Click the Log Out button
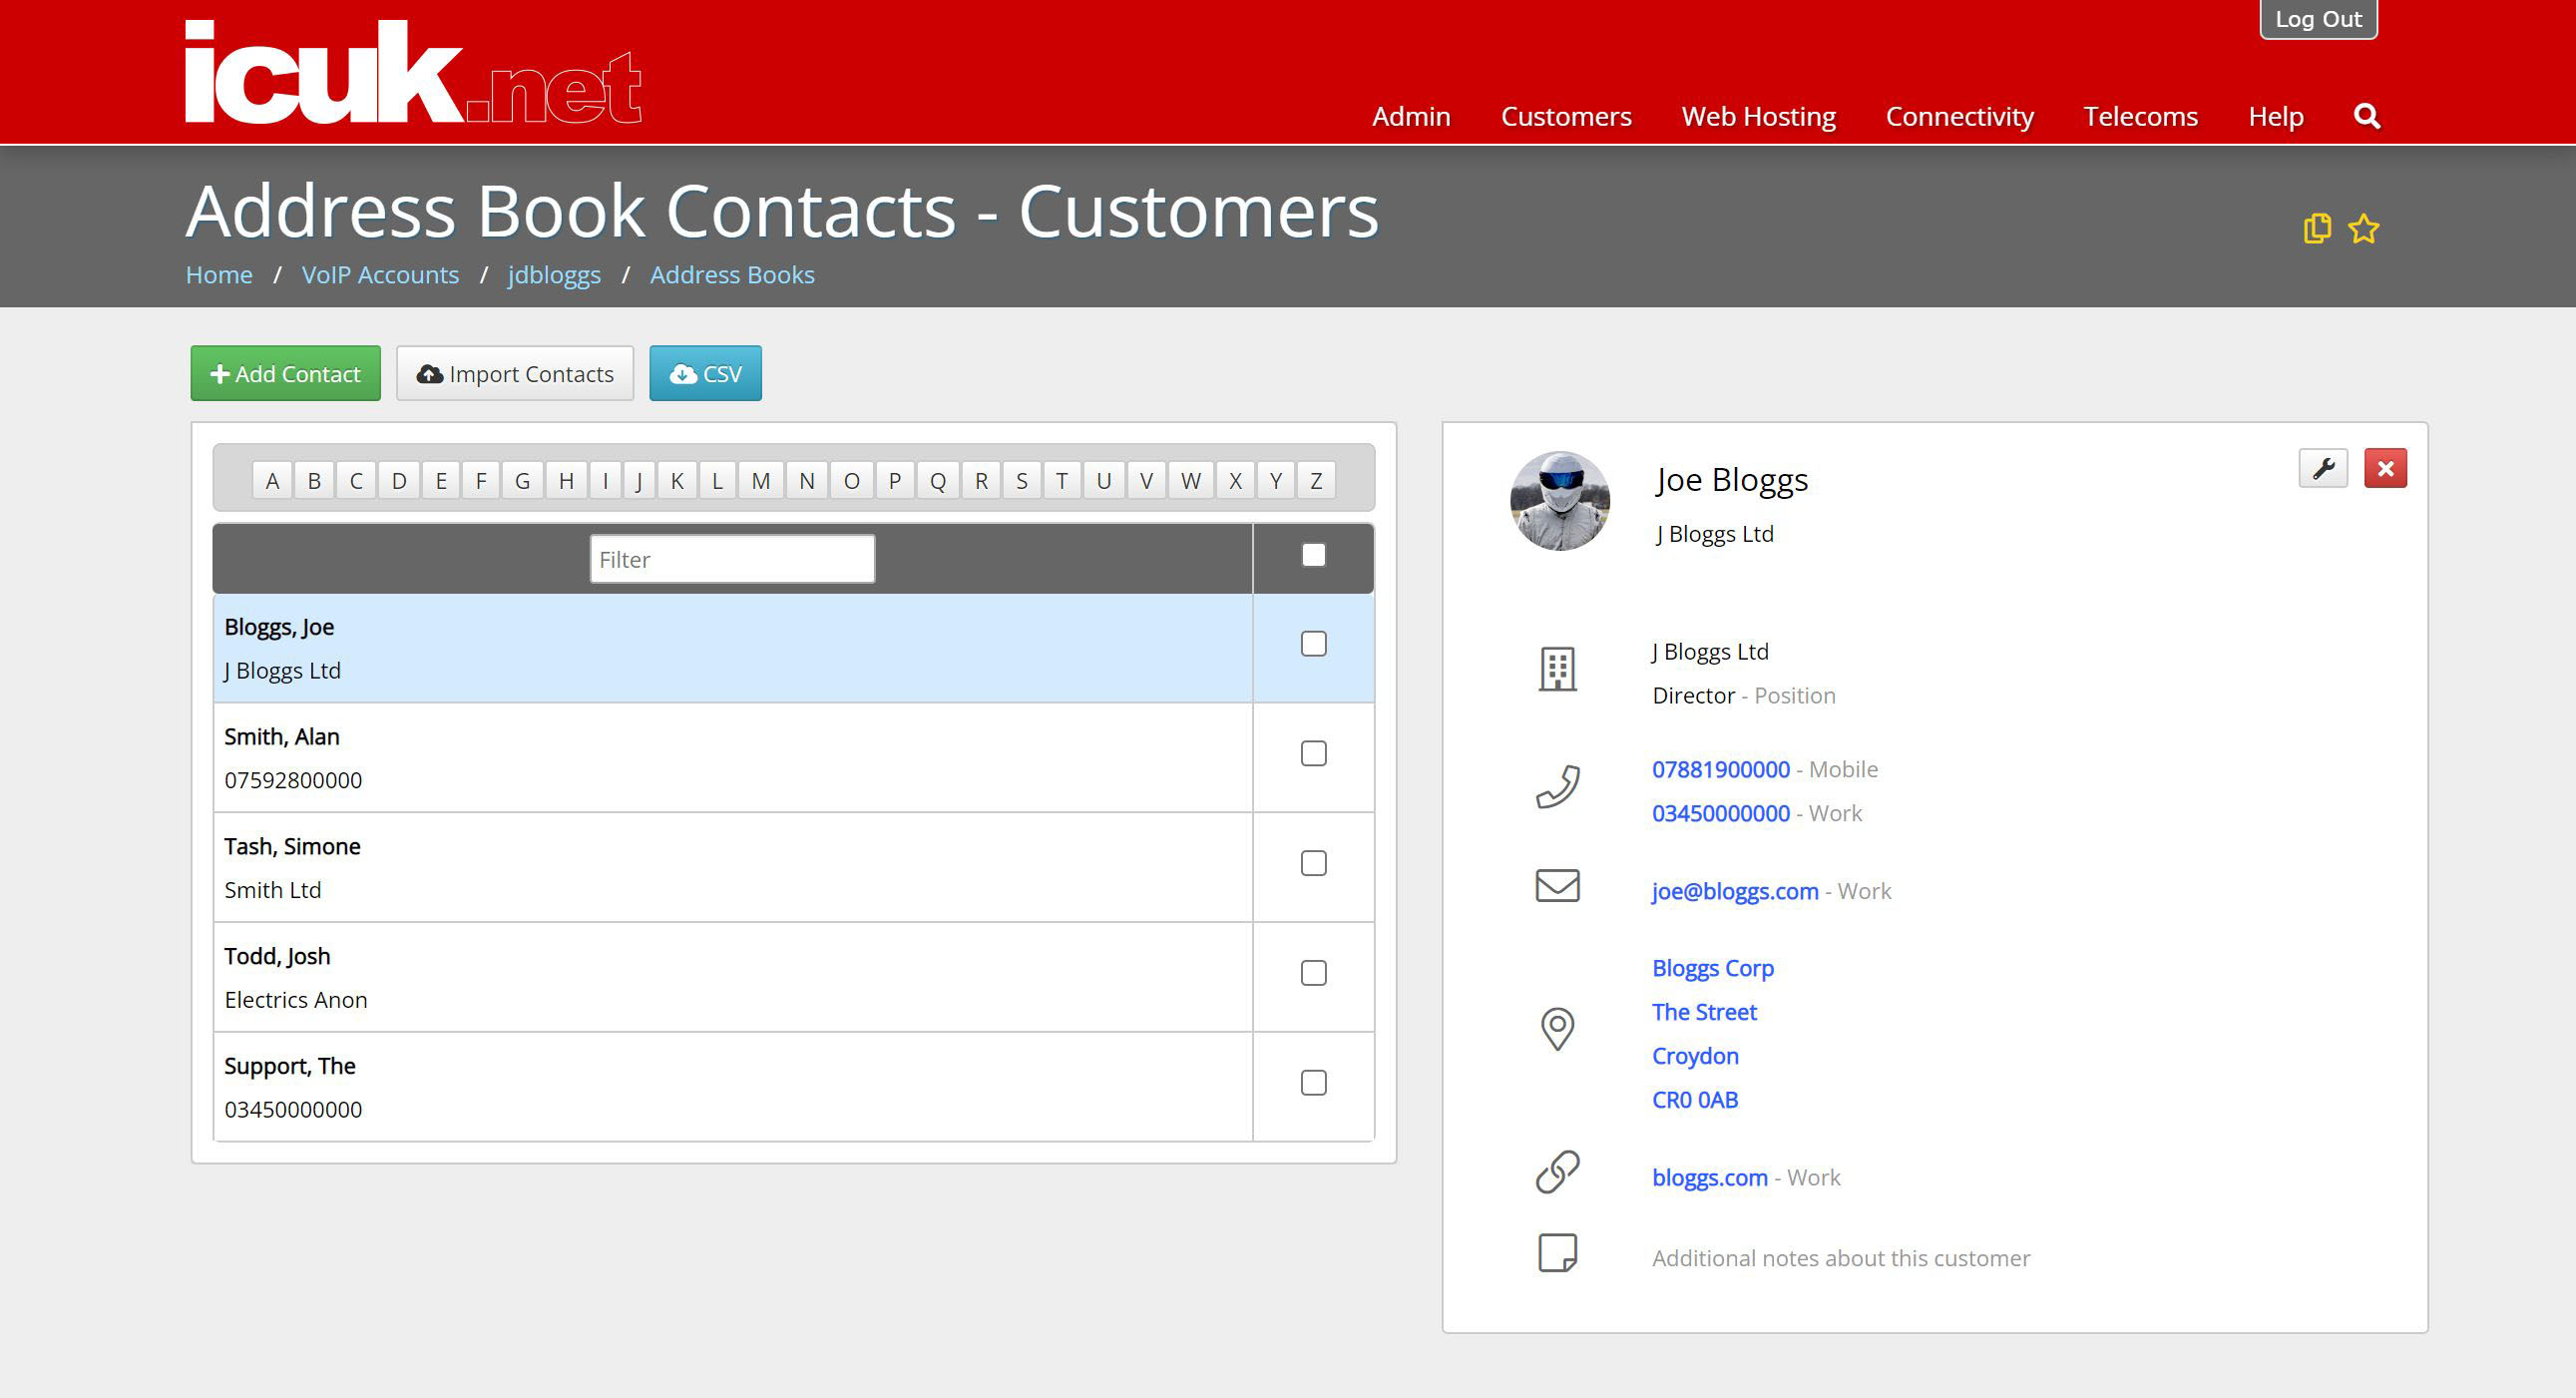The image size is (2576, 1398). pyautogui.click(x=2318, y=19)
